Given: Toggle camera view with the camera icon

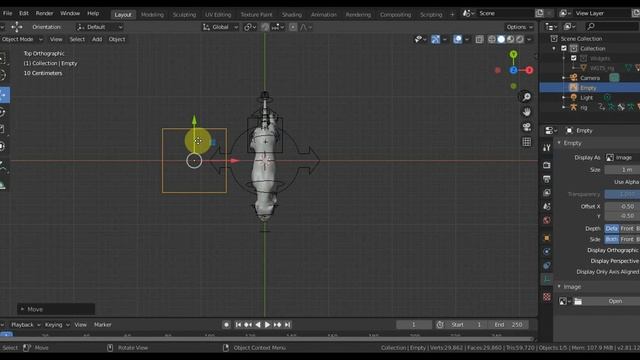Looking at the screenshot, I should click(x=527, y=127).
